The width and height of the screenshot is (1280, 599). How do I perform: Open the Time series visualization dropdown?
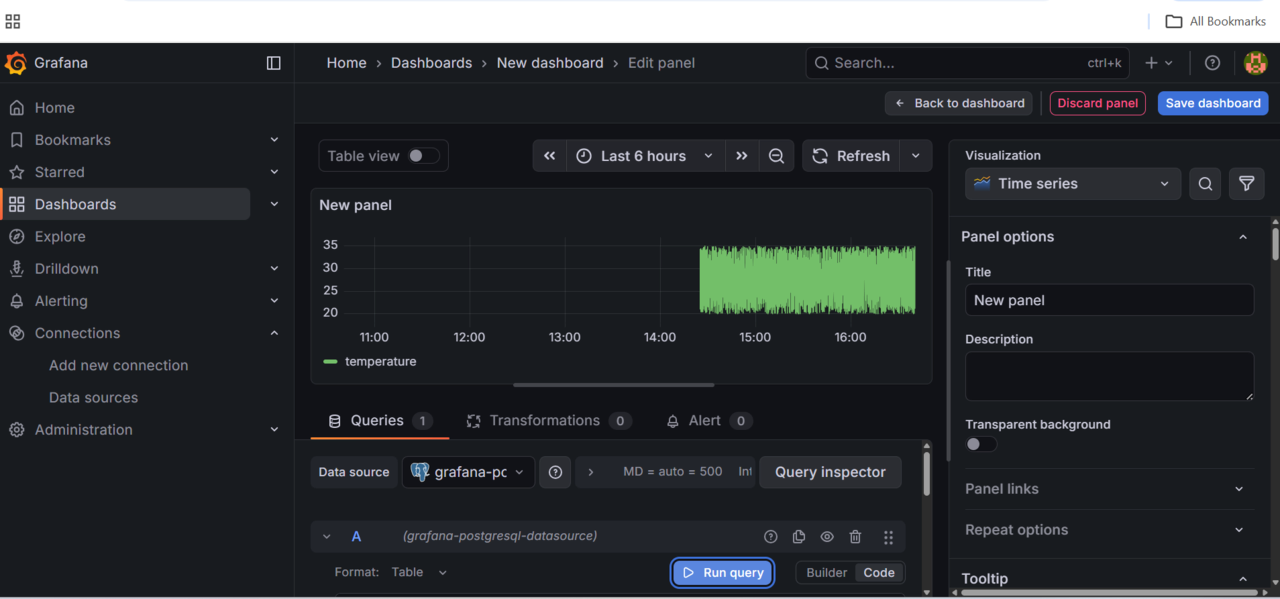click(x=1072, y=183)
